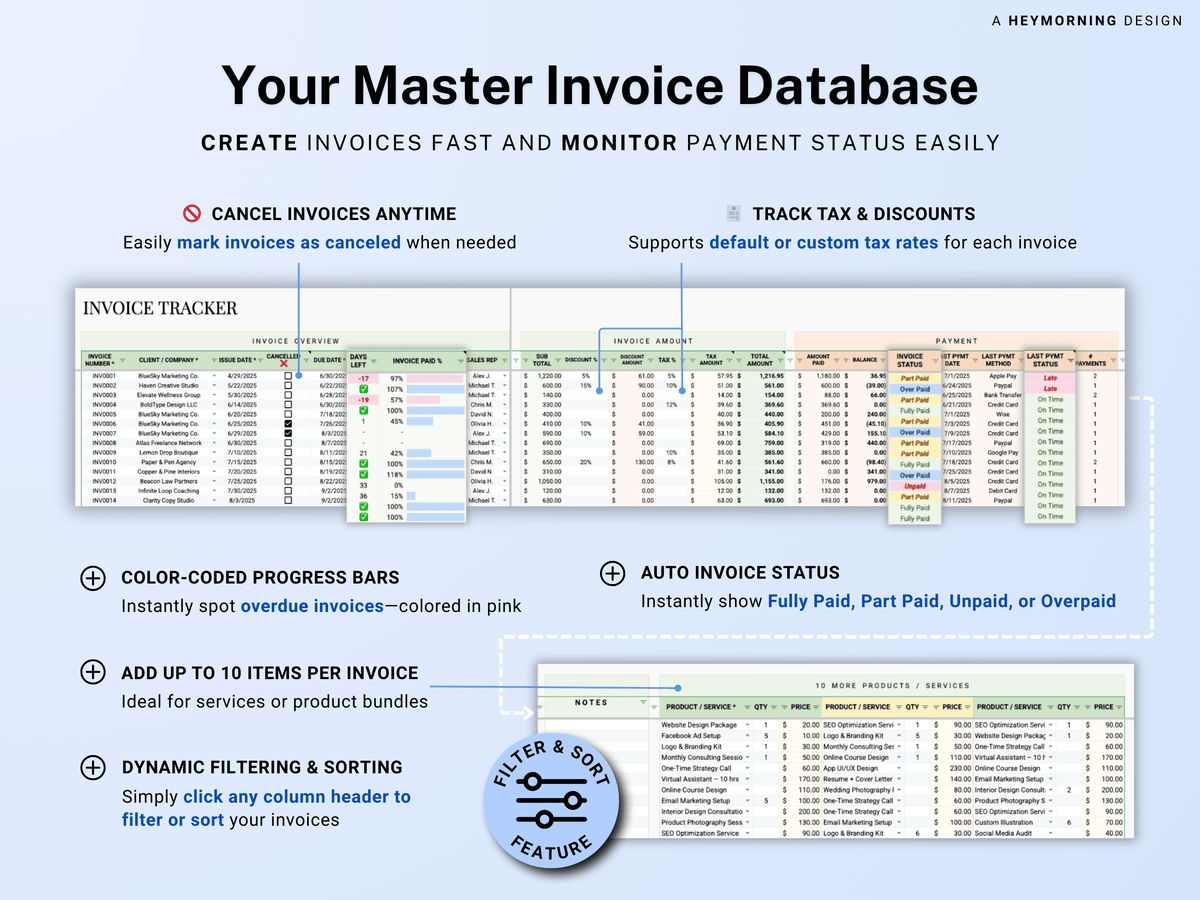Open dropdown for Facebook Ad Setup product
This screenshot has height=900, width=1200.
point(748,736)
